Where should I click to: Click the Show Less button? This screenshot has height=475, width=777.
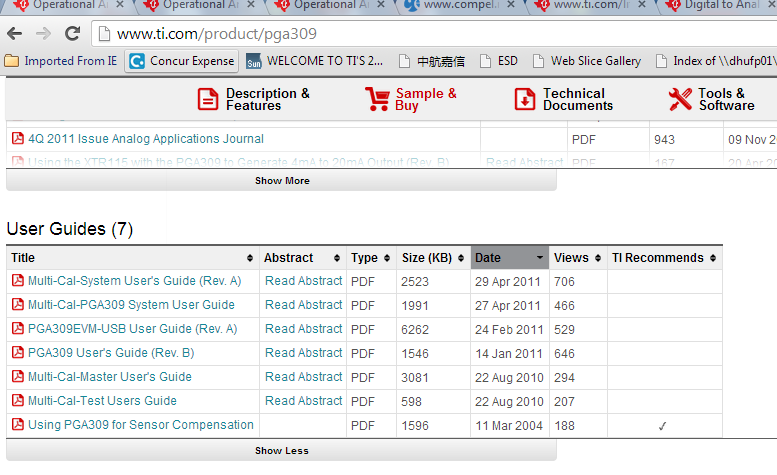(x=281, y=451)
